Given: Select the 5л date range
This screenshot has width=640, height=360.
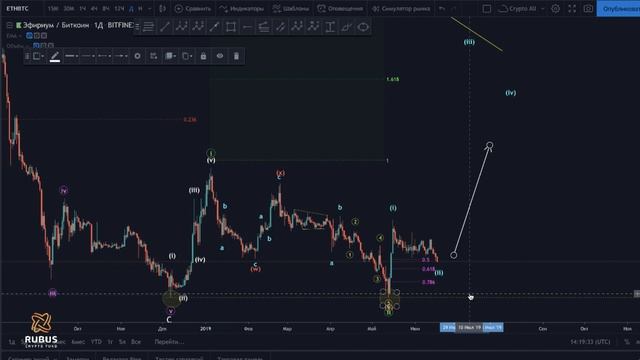Looking at the screenshot, I should pyautogui.click(x=122, y=342).
